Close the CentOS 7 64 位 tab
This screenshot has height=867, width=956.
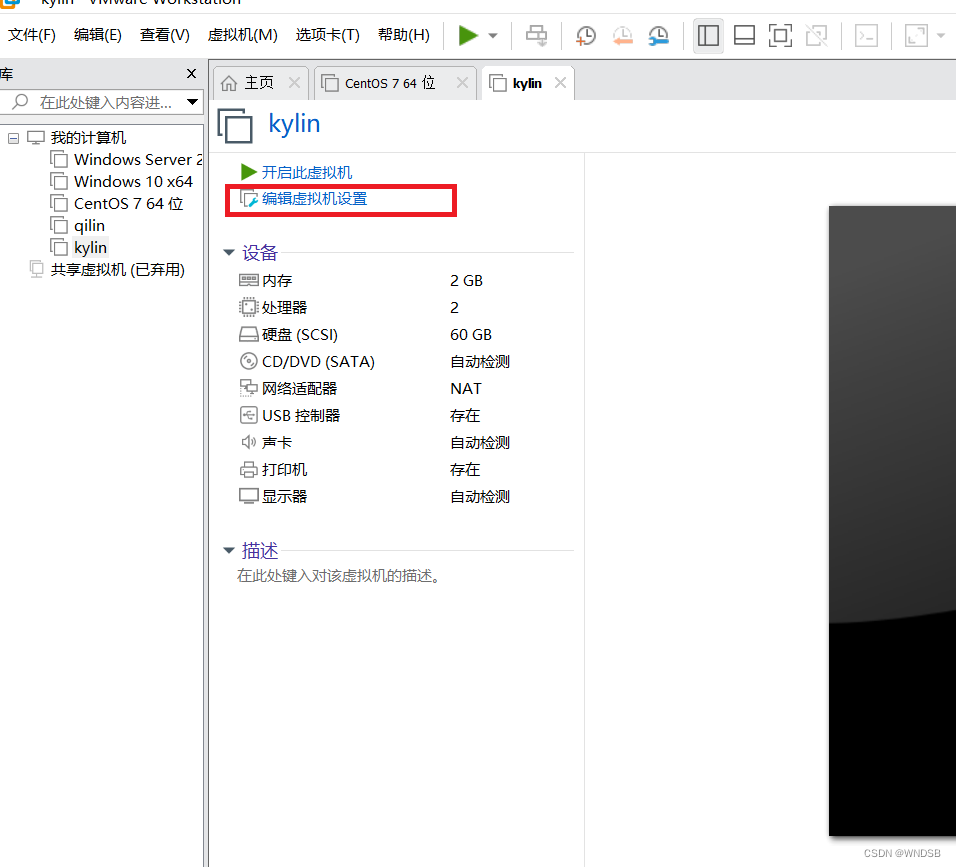click(463, 83)
